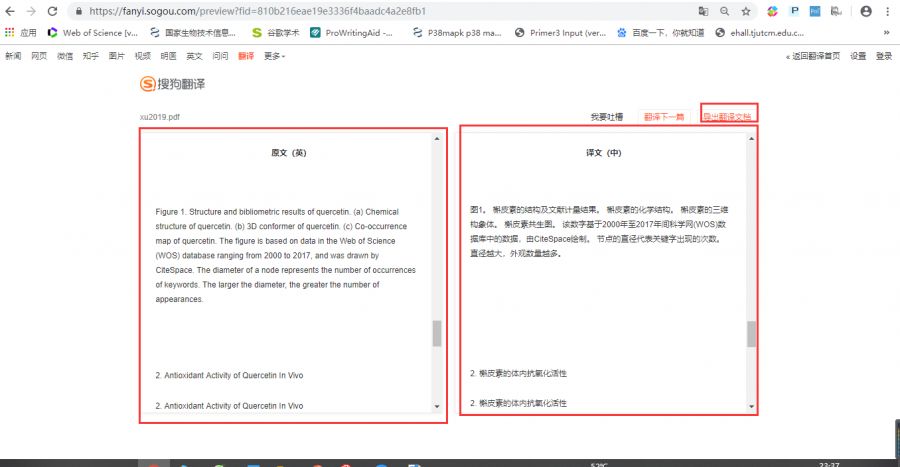Open the user profile avatar icon
Screen dimensions: 900x467
point(866,11)
